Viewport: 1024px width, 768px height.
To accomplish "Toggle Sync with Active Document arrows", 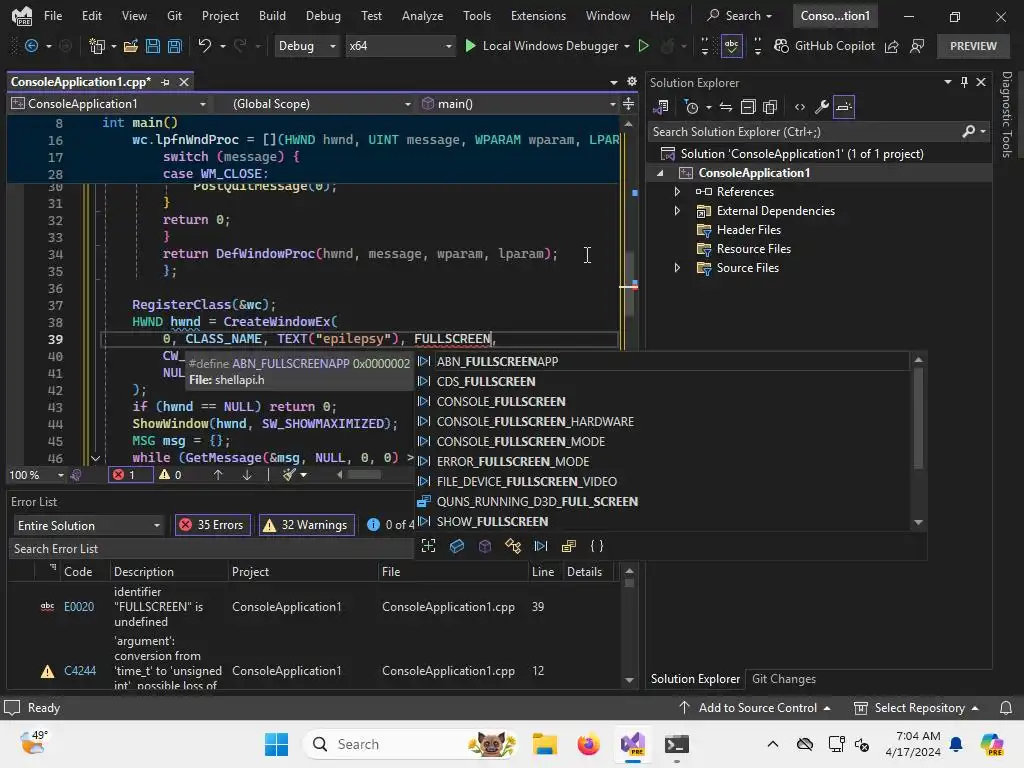I will (x=726, y=107).
